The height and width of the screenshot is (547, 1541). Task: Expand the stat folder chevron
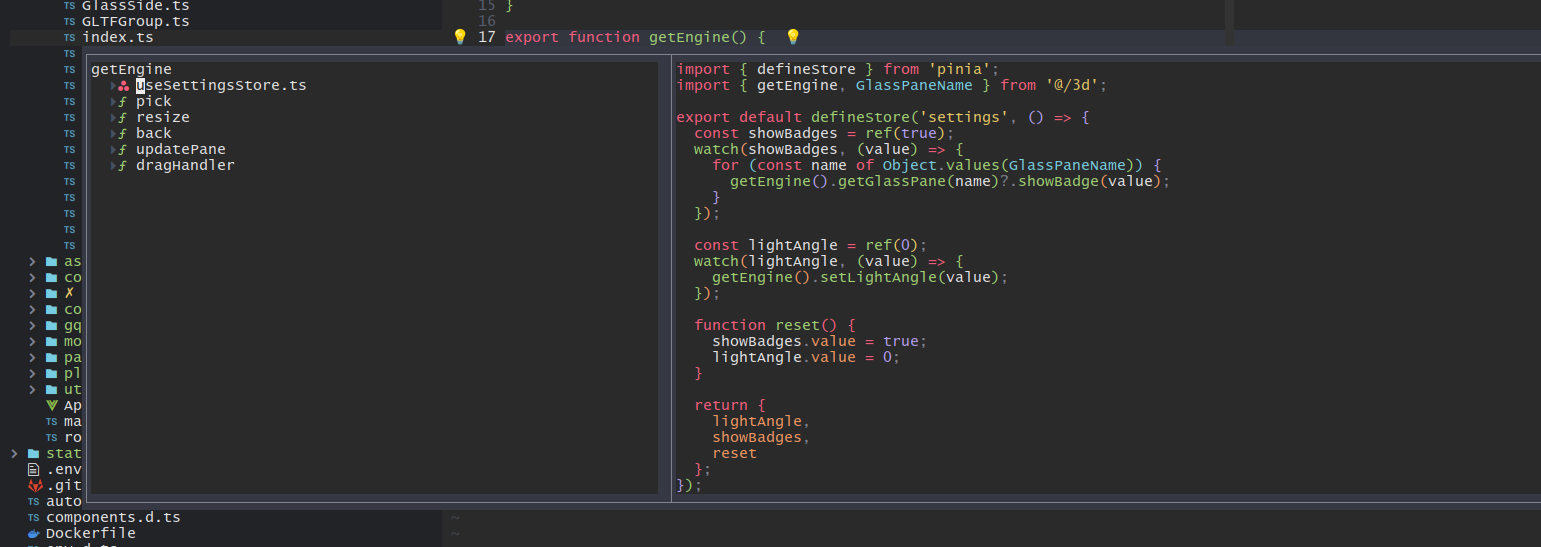(x=15, y=453)
